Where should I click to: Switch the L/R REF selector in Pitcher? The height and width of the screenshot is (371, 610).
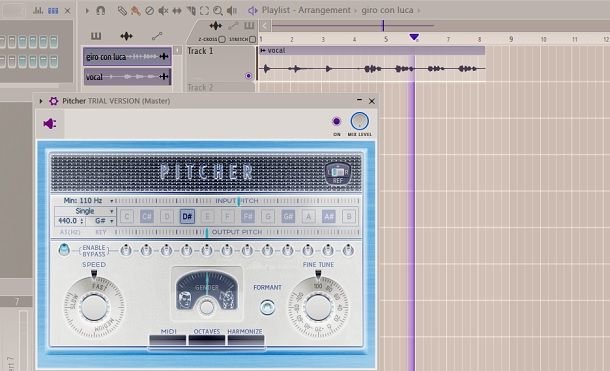pos(338,173)
